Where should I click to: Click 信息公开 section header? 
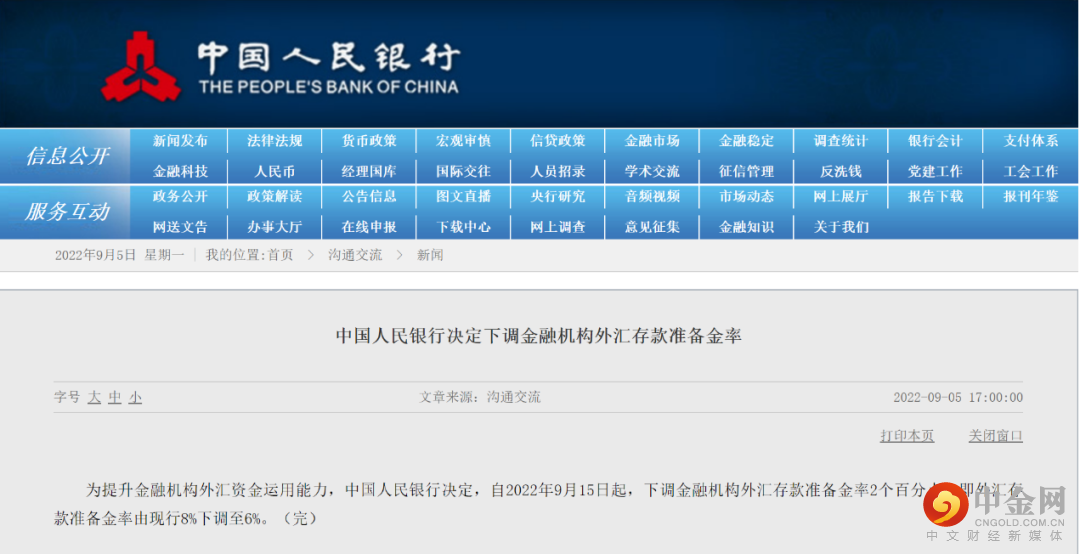pos(67,156)
